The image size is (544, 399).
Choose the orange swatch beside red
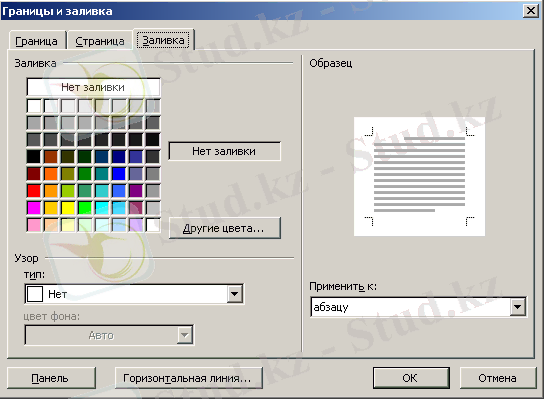[x=51, y=191]
